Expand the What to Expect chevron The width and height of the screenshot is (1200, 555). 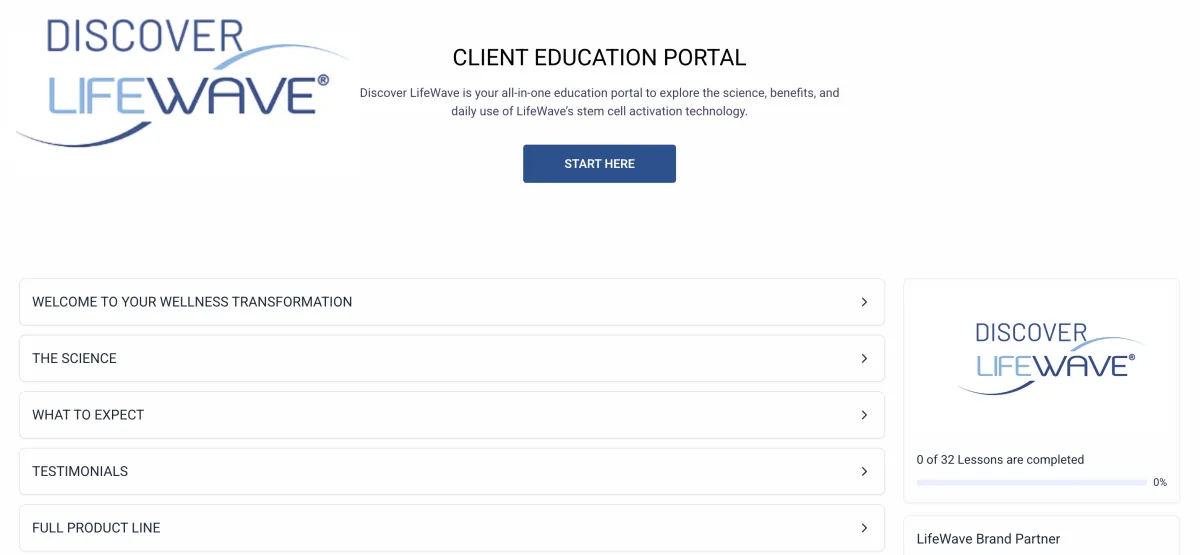pos(864,415)
